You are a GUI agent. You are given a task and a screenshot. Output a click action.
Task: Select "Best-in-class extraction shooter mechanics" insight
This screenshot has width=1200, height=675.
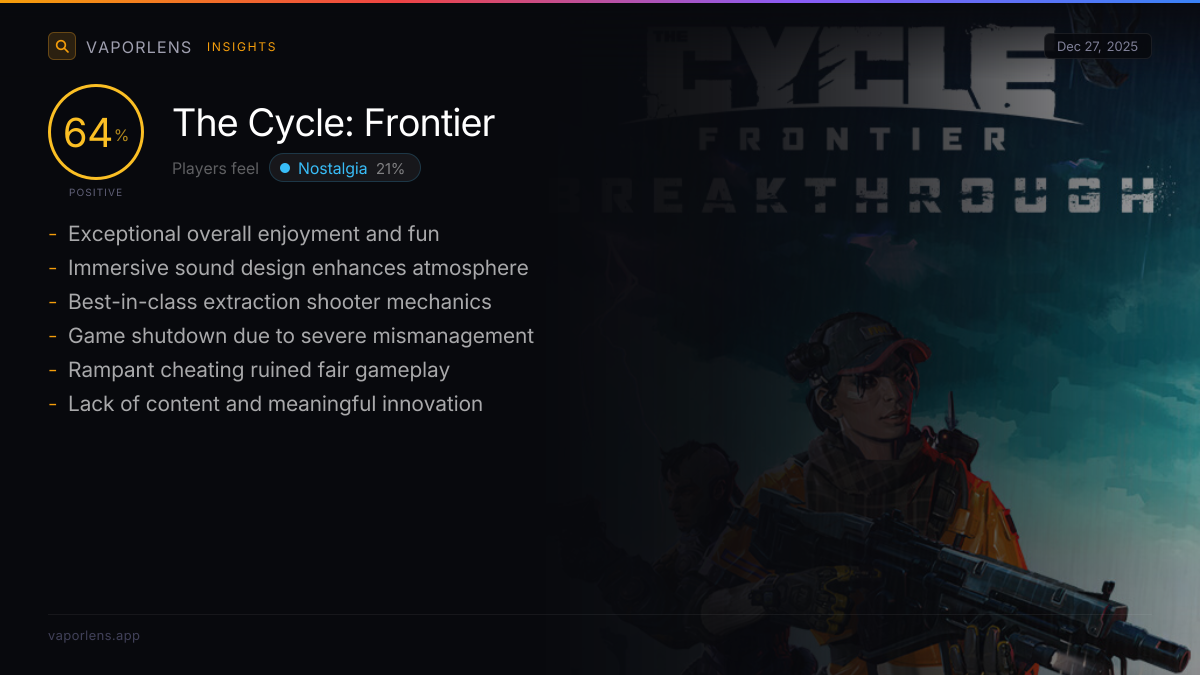pyautogui.click(x=279, y=302)
